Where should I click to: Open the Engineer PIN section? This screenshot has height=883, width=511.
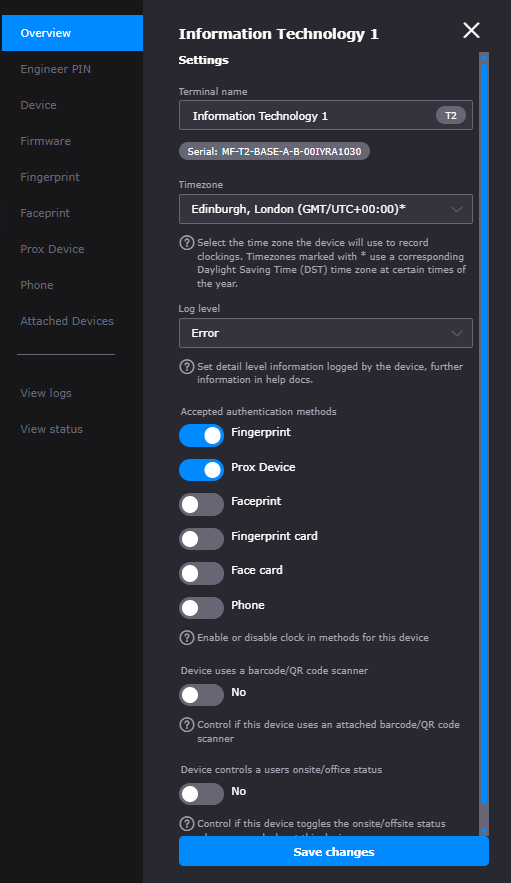point(55,69)
